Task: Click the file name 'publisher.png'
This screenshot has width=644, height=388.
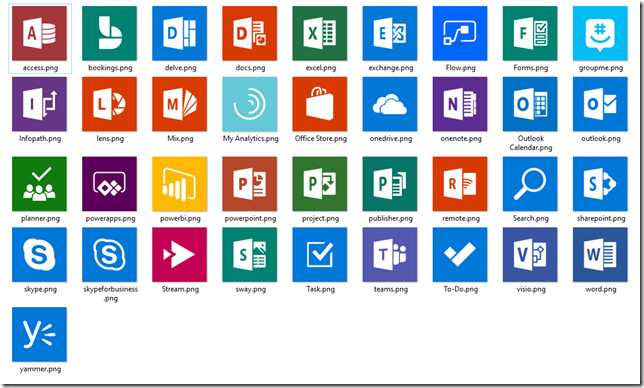Action: (391, 218)
